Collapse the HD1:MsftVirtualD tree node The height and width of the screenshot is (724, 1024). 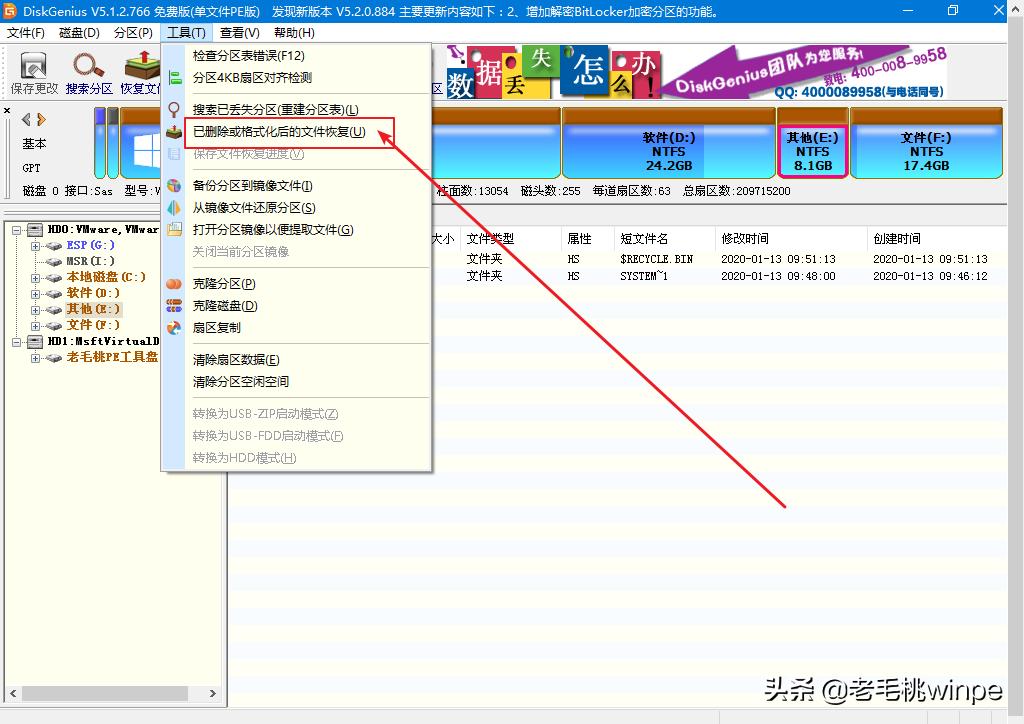(x=16, y=342)
